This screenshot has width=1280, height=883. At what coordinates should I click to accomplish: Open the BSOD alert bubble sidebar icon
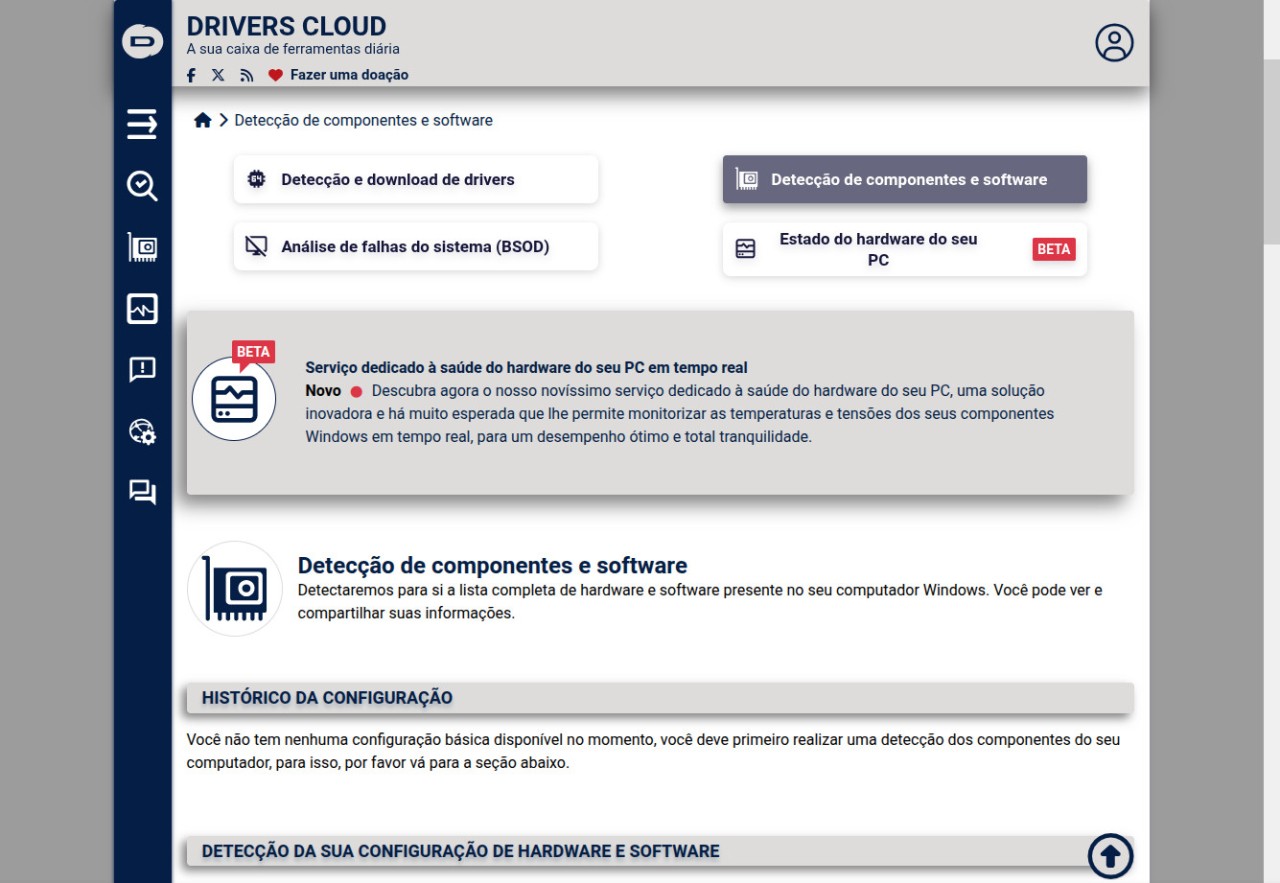142,370
